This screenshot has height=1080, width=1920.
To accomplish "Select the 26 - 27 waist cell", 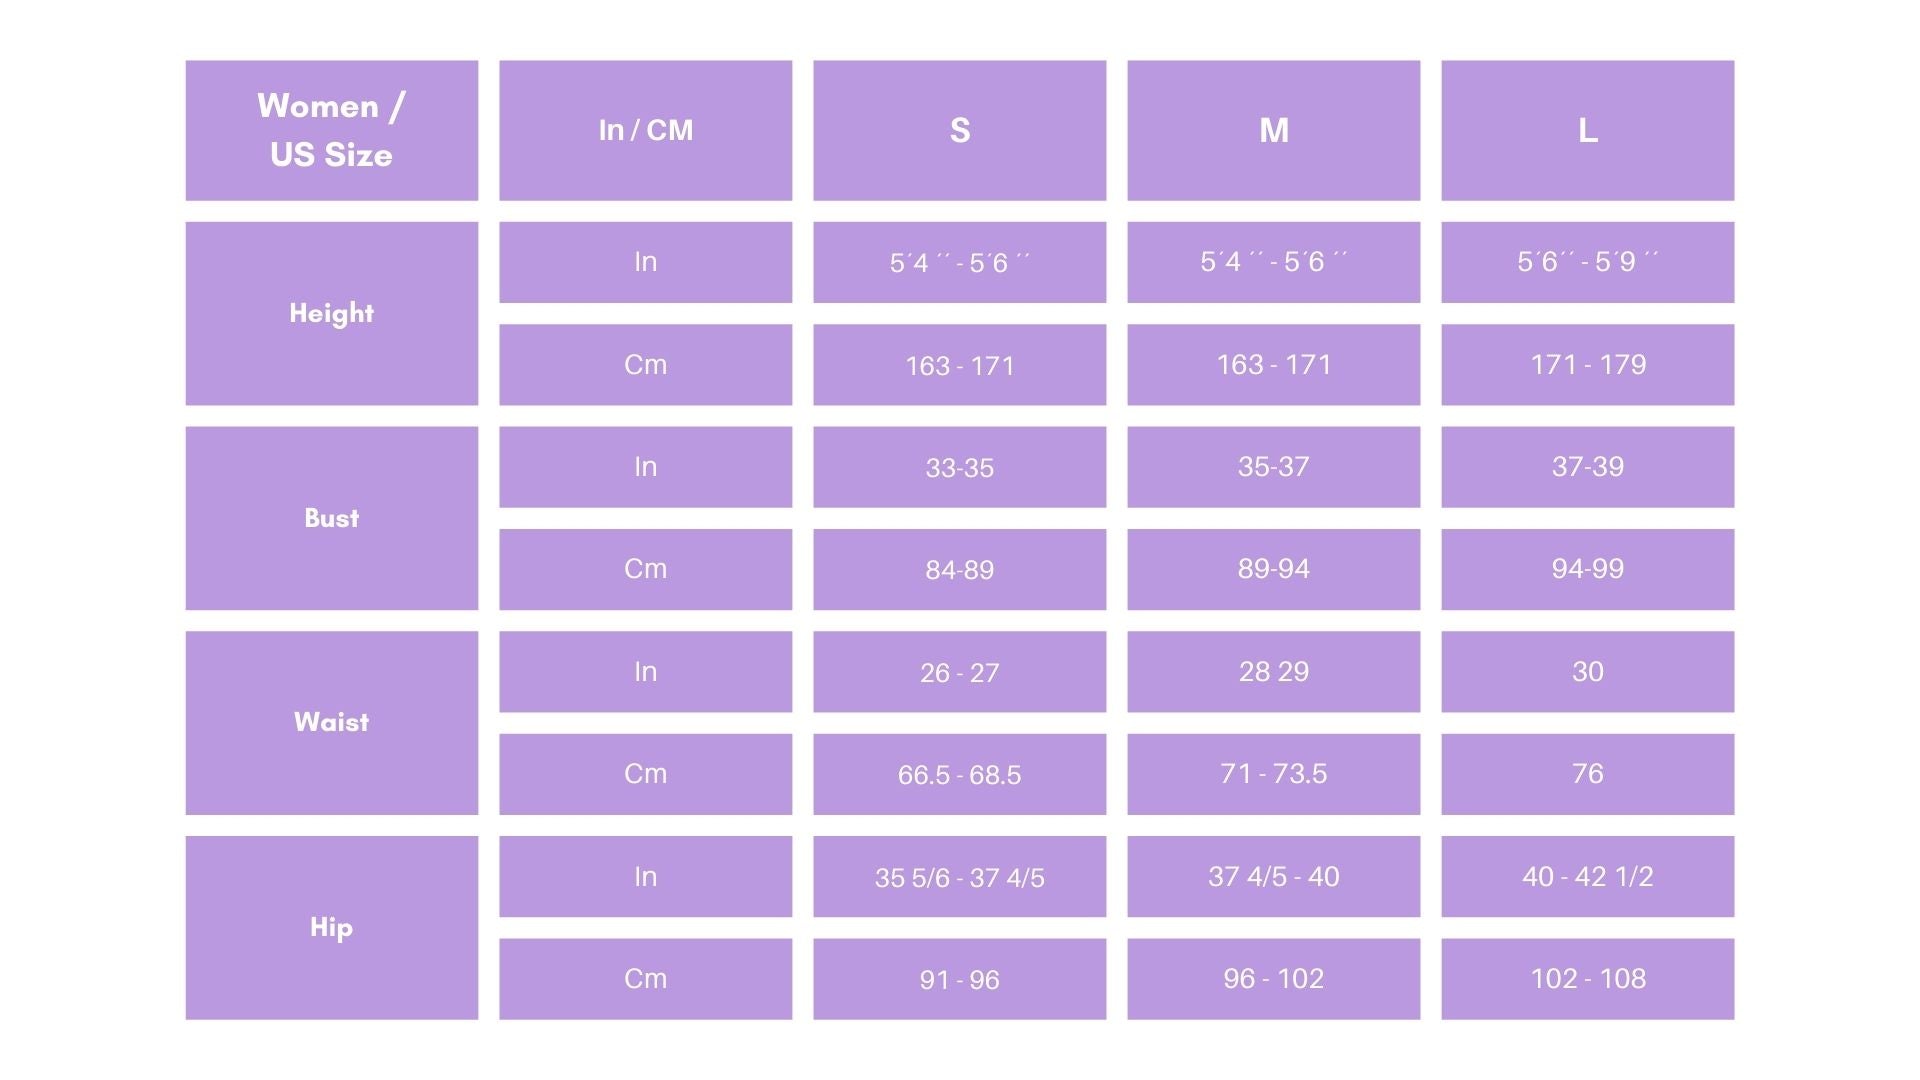I will [959, 672].
